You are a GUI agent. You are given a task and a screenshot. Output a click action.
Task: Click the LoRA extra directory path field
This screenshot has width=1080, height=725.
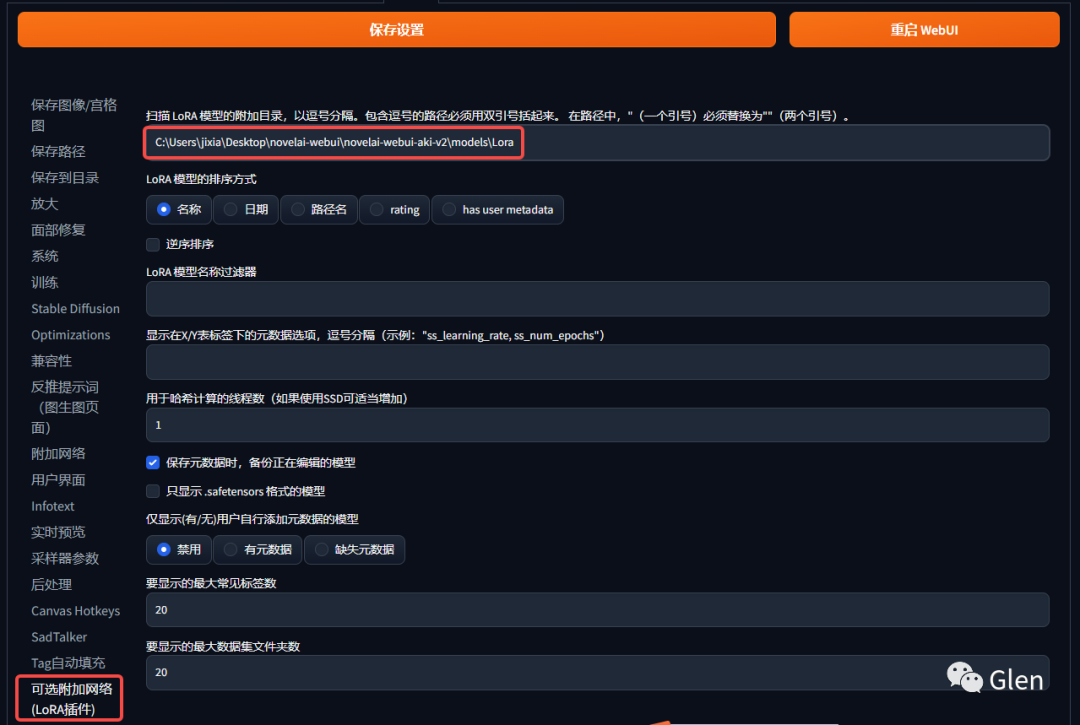pyautogui.click(x=597, y=143)
